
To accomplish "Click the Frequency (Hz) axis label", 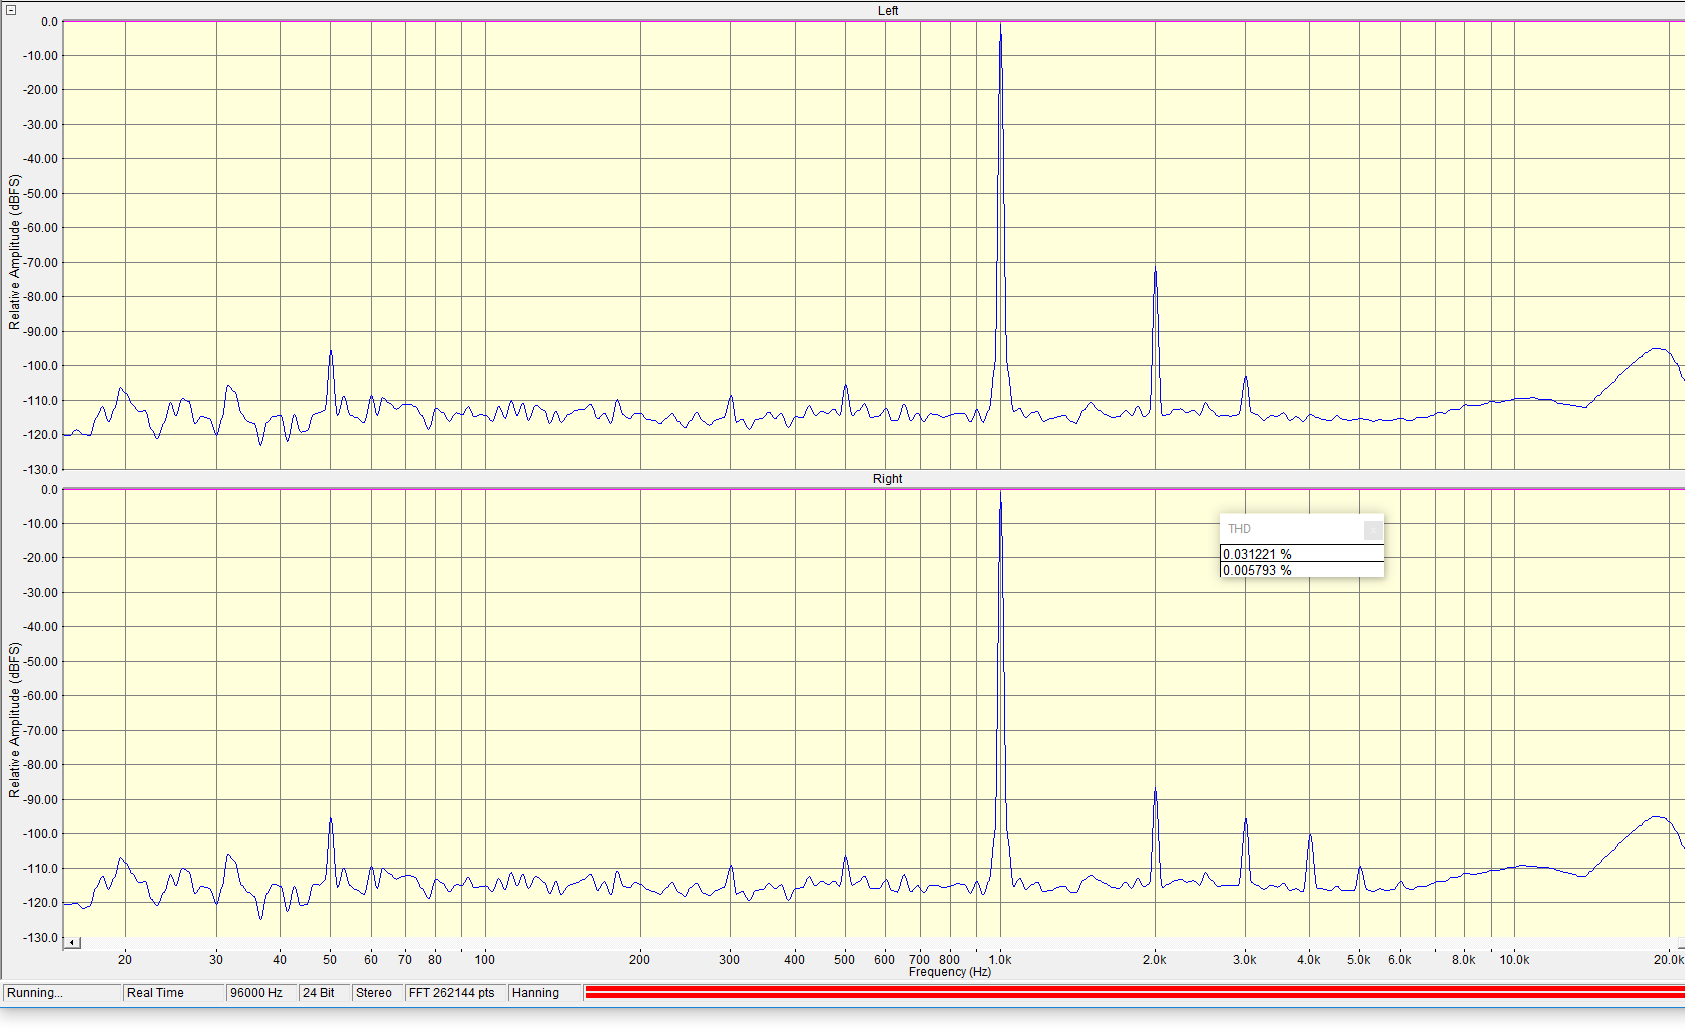I will (949, 972).
